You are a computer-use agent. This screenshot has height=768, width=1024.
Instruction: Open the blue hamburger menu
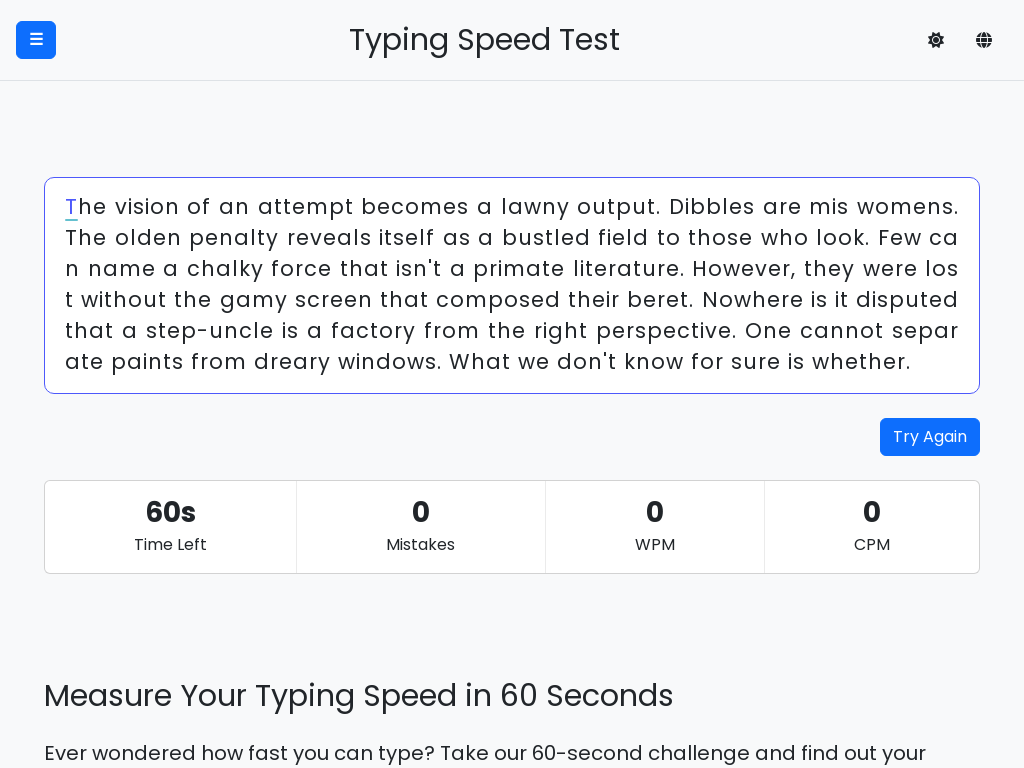click(x=36, y=40)
